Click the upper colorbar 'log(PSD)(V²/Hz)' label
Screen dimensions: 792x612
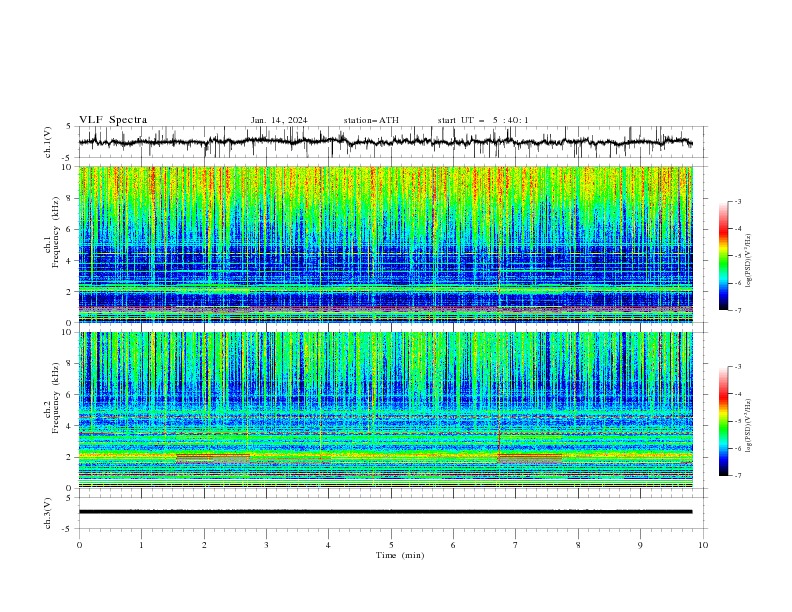(748, 261)
